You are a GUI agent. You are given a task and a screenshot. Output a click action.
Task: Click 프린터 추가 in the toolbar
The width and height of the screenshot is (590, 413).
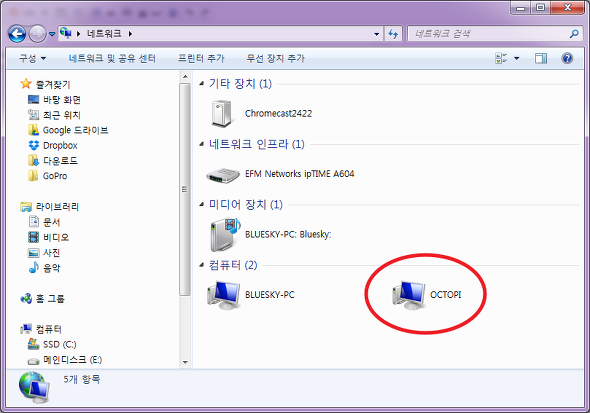pos(201,58)
